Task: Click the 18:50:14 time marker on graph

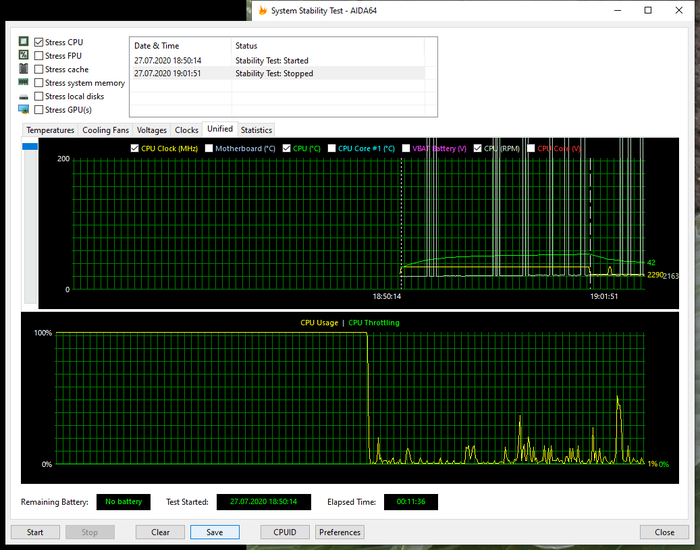Action: pos(387,296)
